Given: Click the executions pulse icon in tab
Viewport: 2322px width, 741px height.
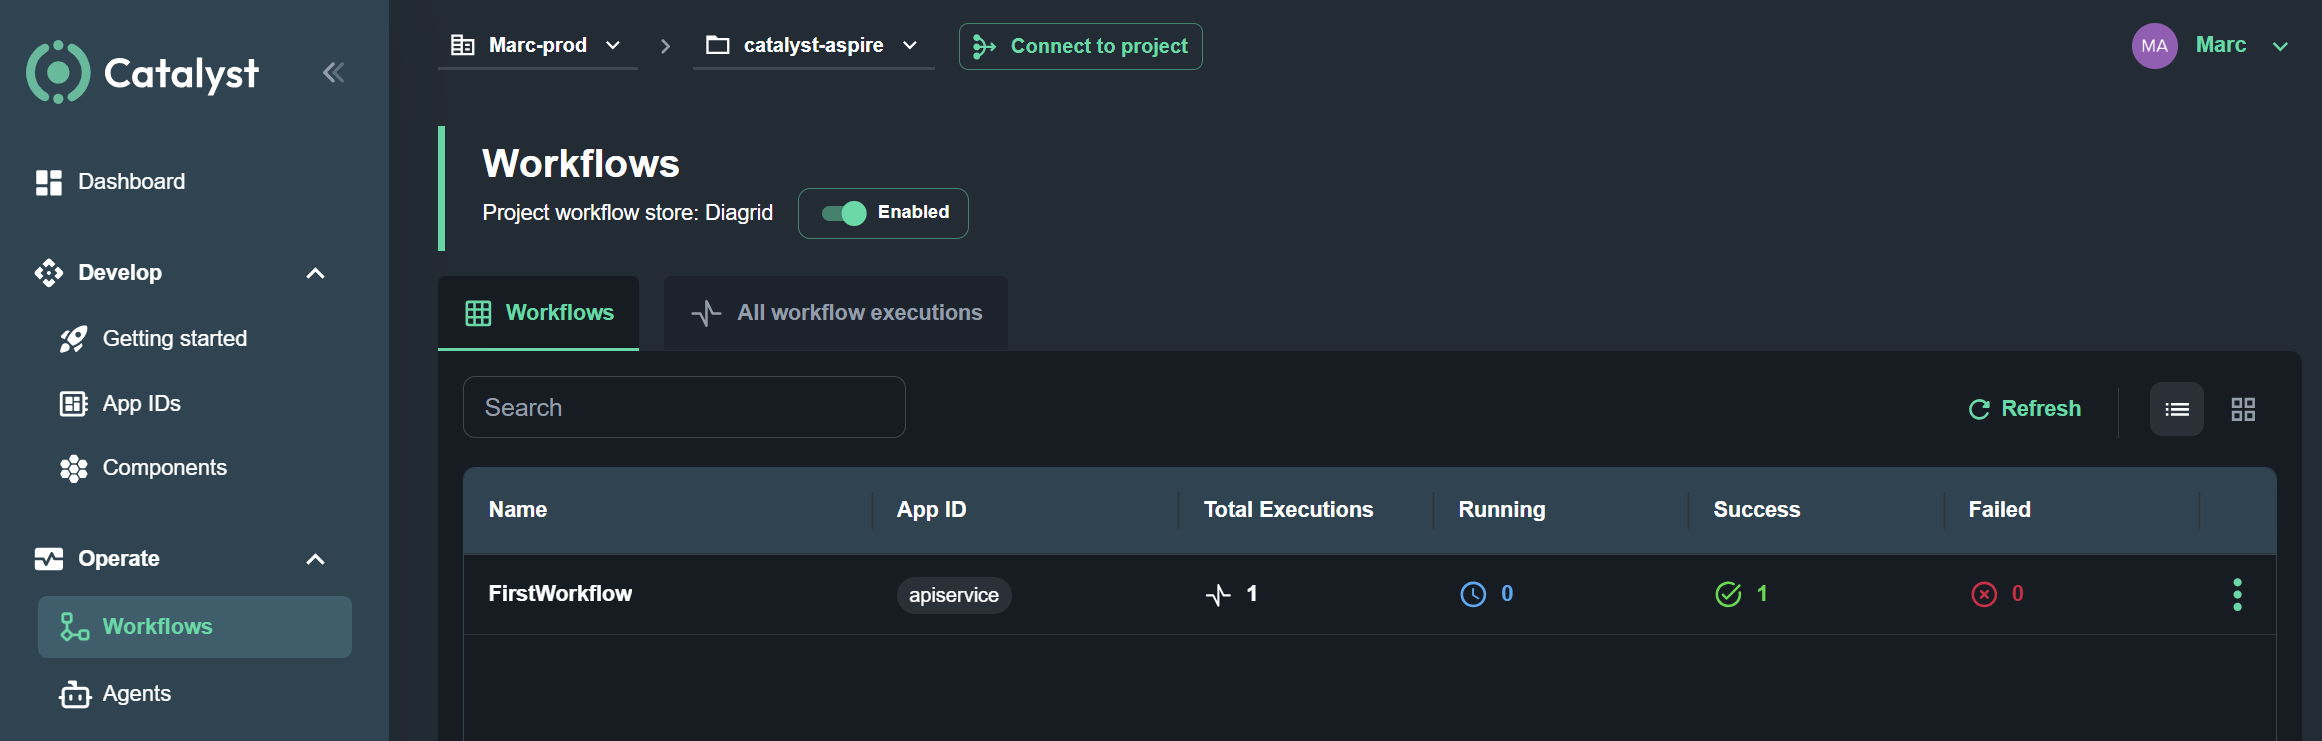Looking at the screenshot, I should click(706, 313).
